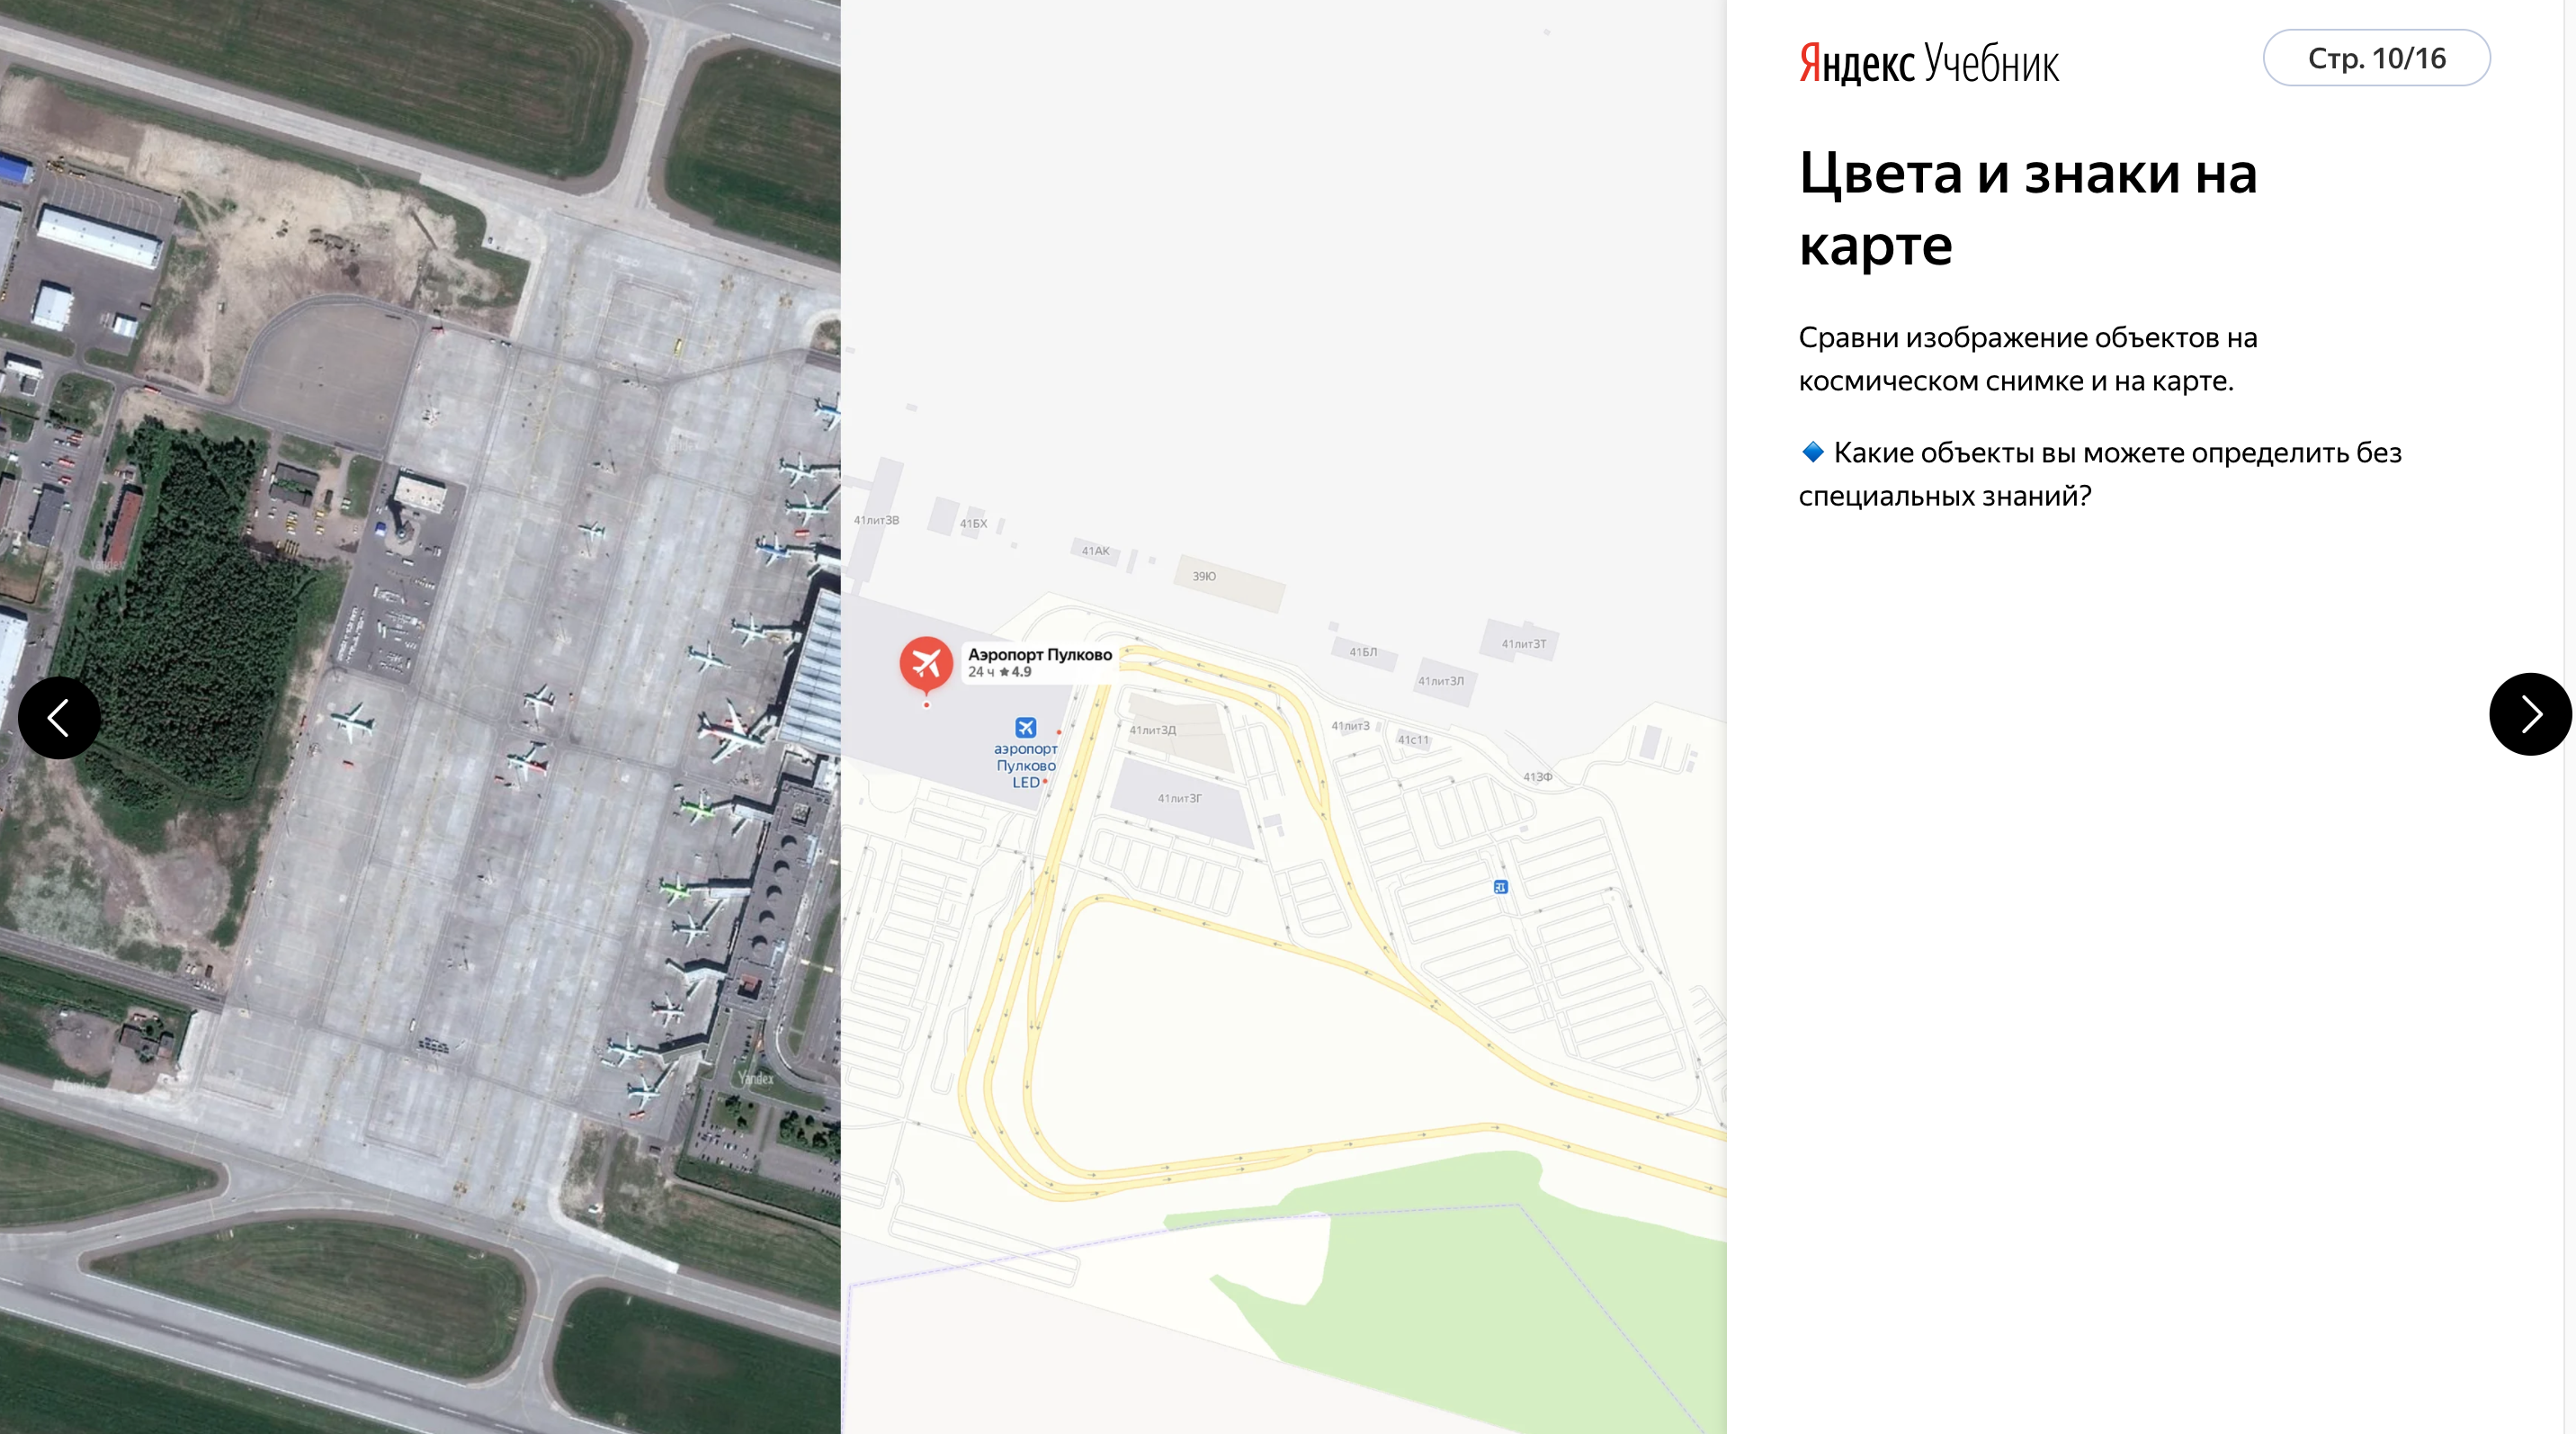Click the building labeled 41литЗД
This screenshot has width=2576, height=1434.
coord(1180,730)
